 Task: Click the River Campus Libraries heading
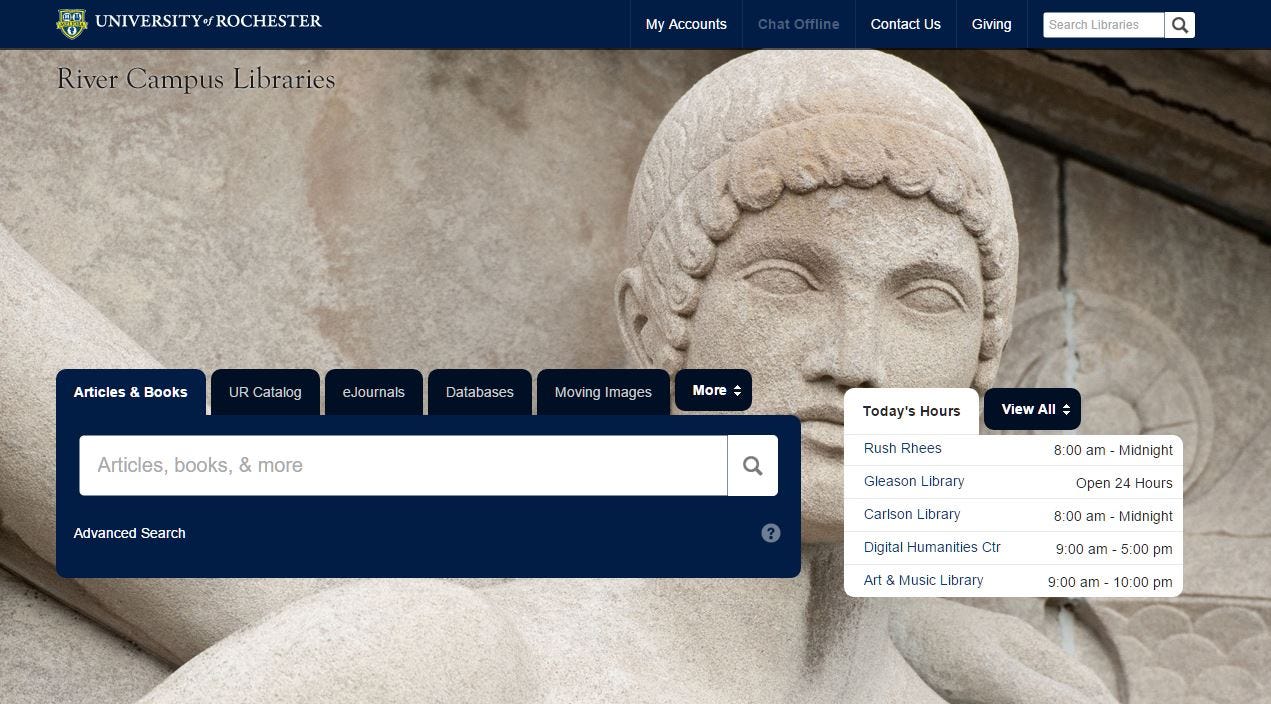click(196, 79)
